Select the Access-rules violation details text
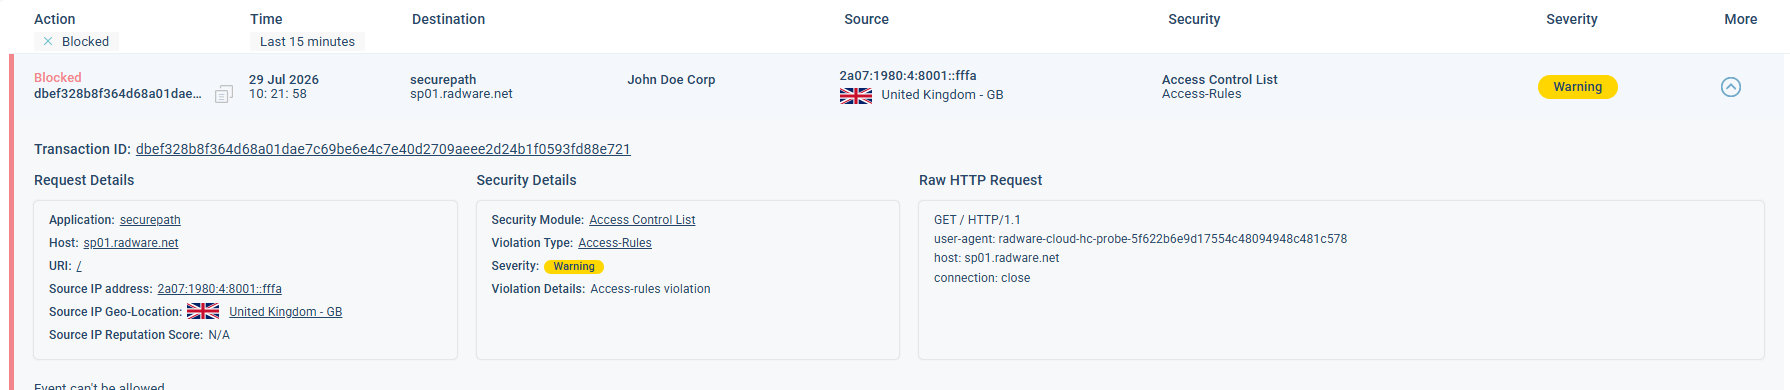 650,289
